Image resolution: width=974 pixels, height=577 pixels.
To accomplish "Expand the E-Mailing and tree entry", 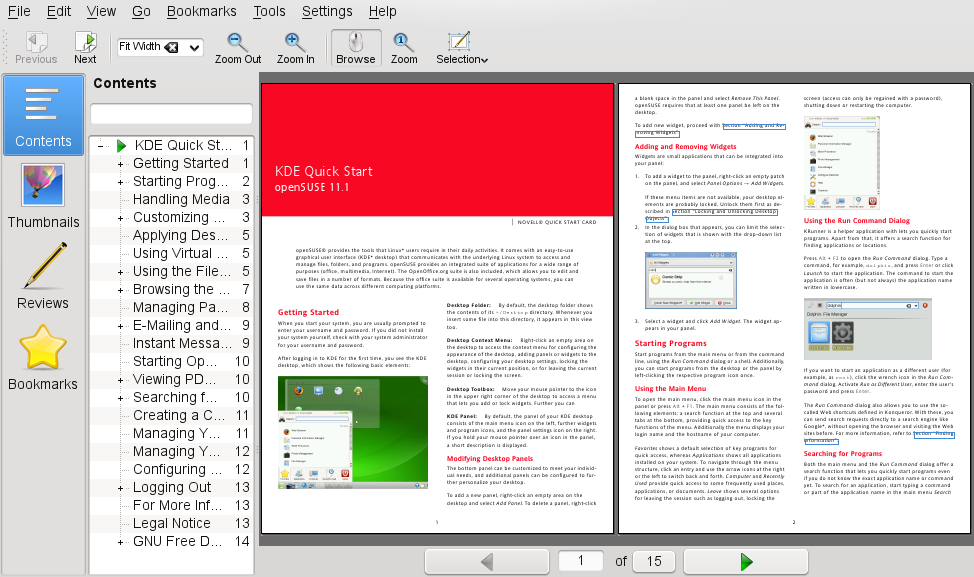I will [x=121, y=326].
